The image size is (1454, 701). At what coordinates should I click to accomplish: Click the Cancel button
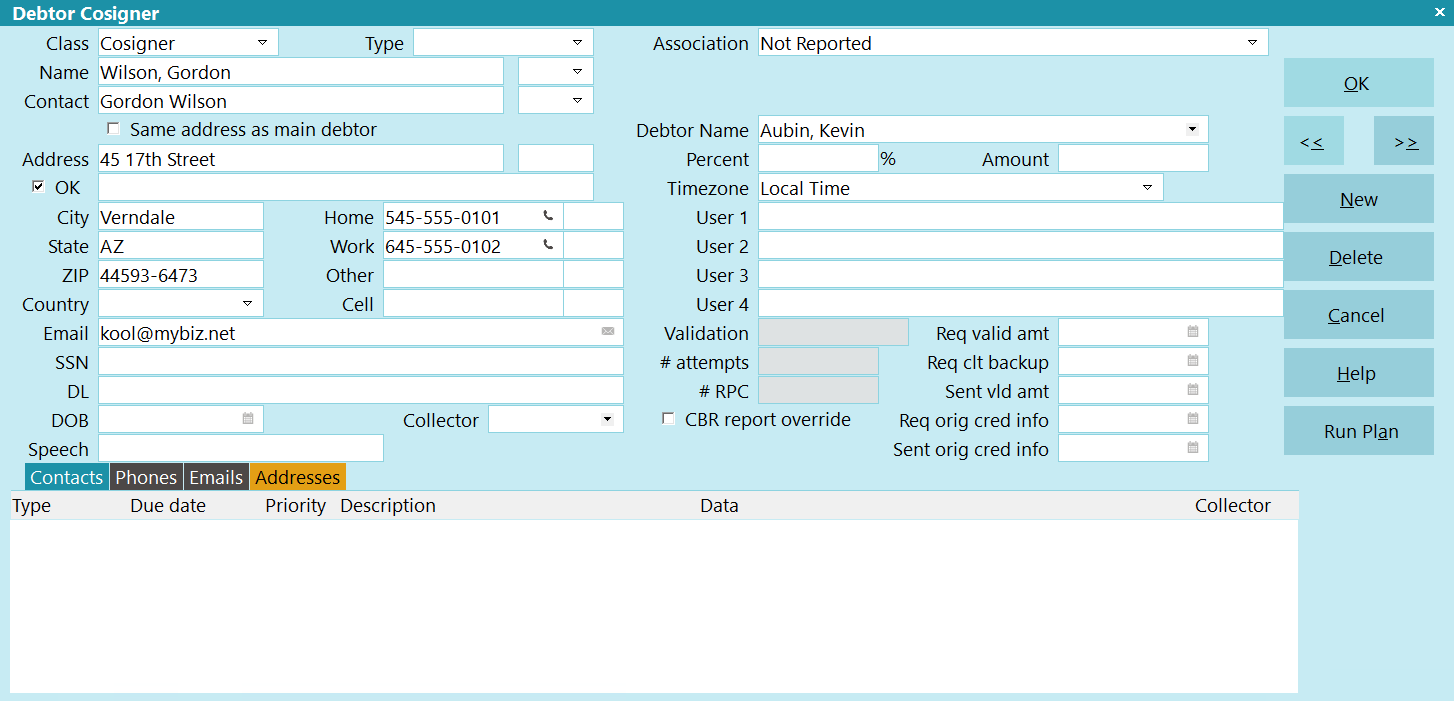click(x=1358, y=315)
